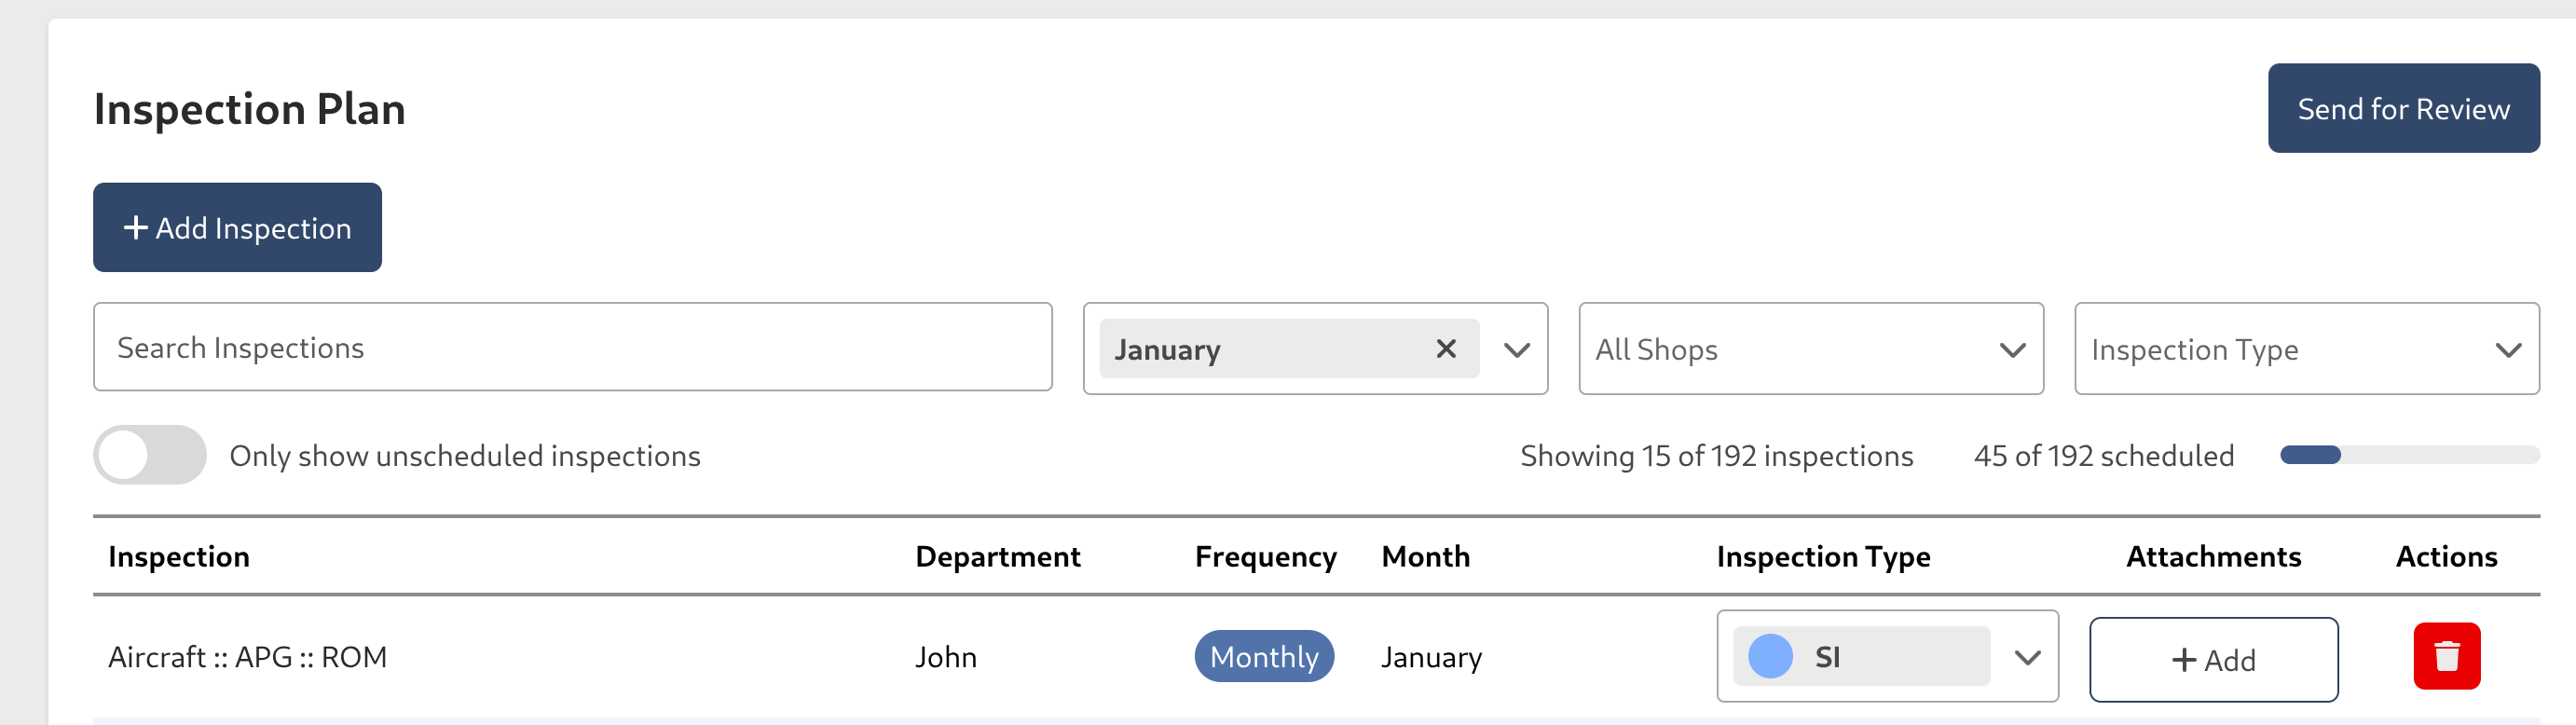Open the Inspection Type filter dropdown
The height and width of the screenshot is (725, 2576).
click(2306, 349)
